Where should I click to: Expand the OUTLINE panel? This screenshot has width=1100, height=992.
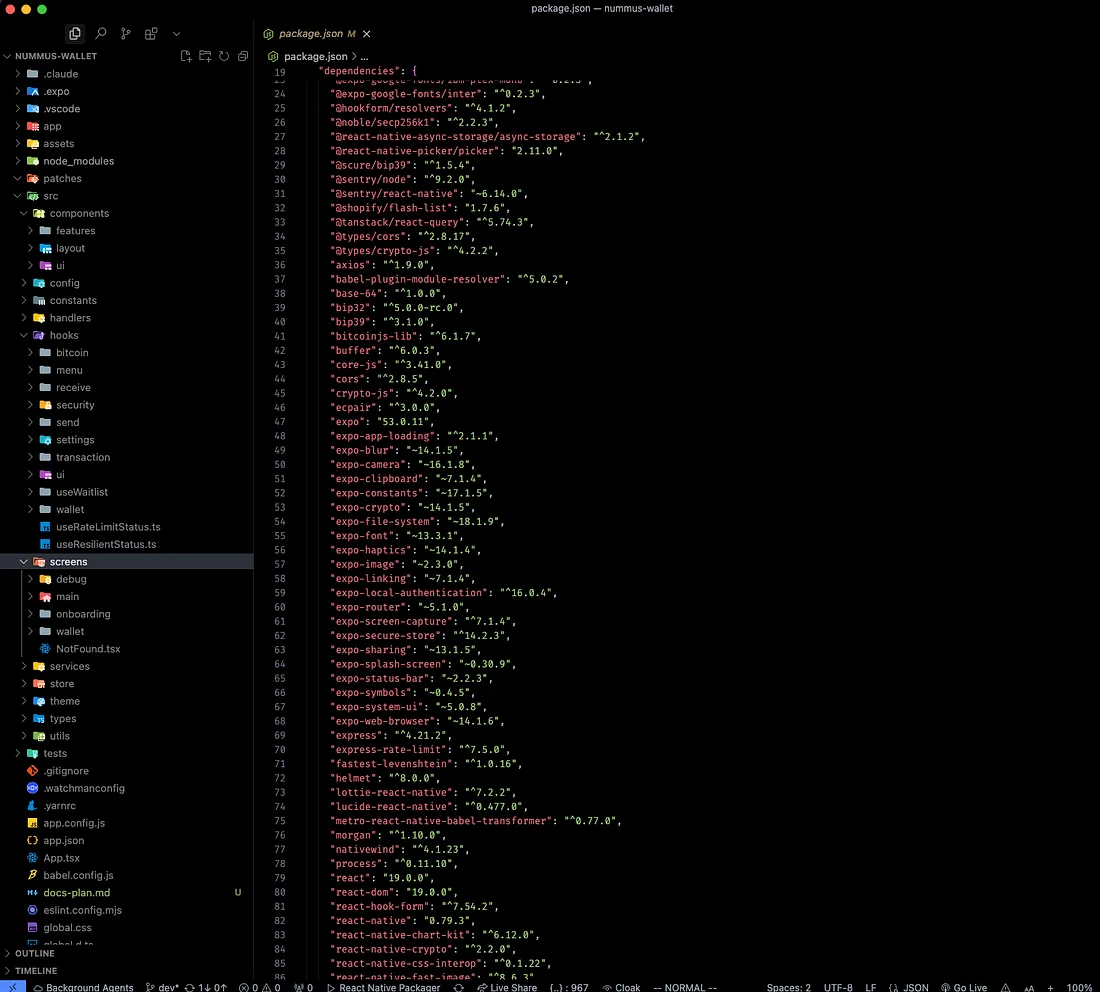click(x=126, y=953)
